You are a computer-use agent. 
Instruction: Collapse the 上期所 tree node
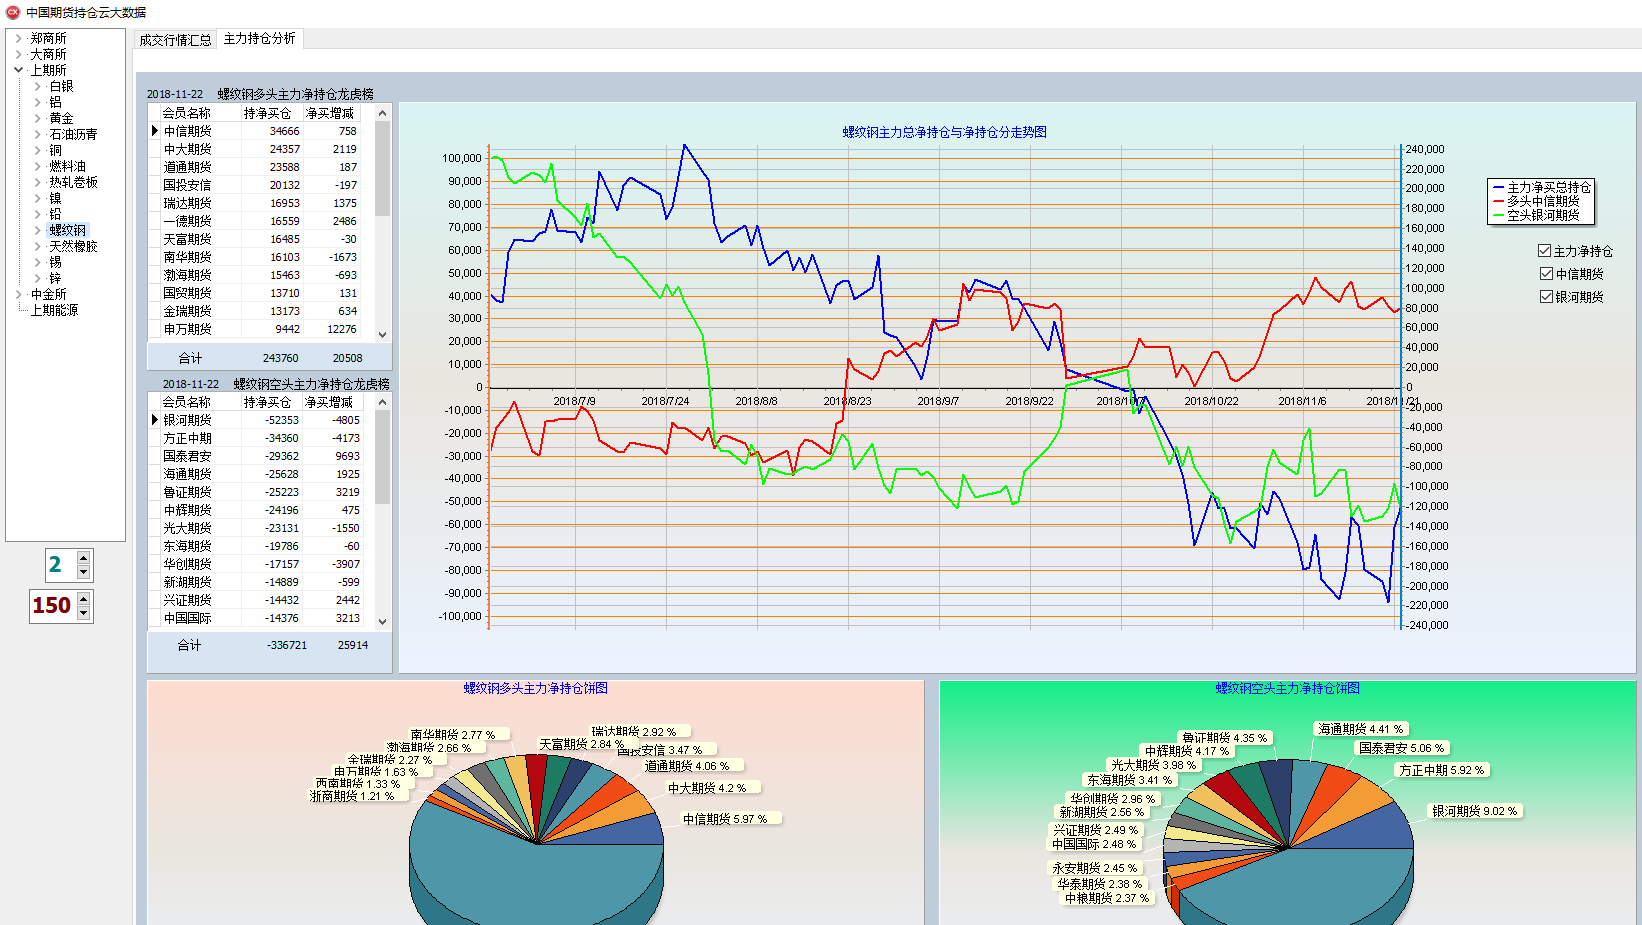pos(19,71)
